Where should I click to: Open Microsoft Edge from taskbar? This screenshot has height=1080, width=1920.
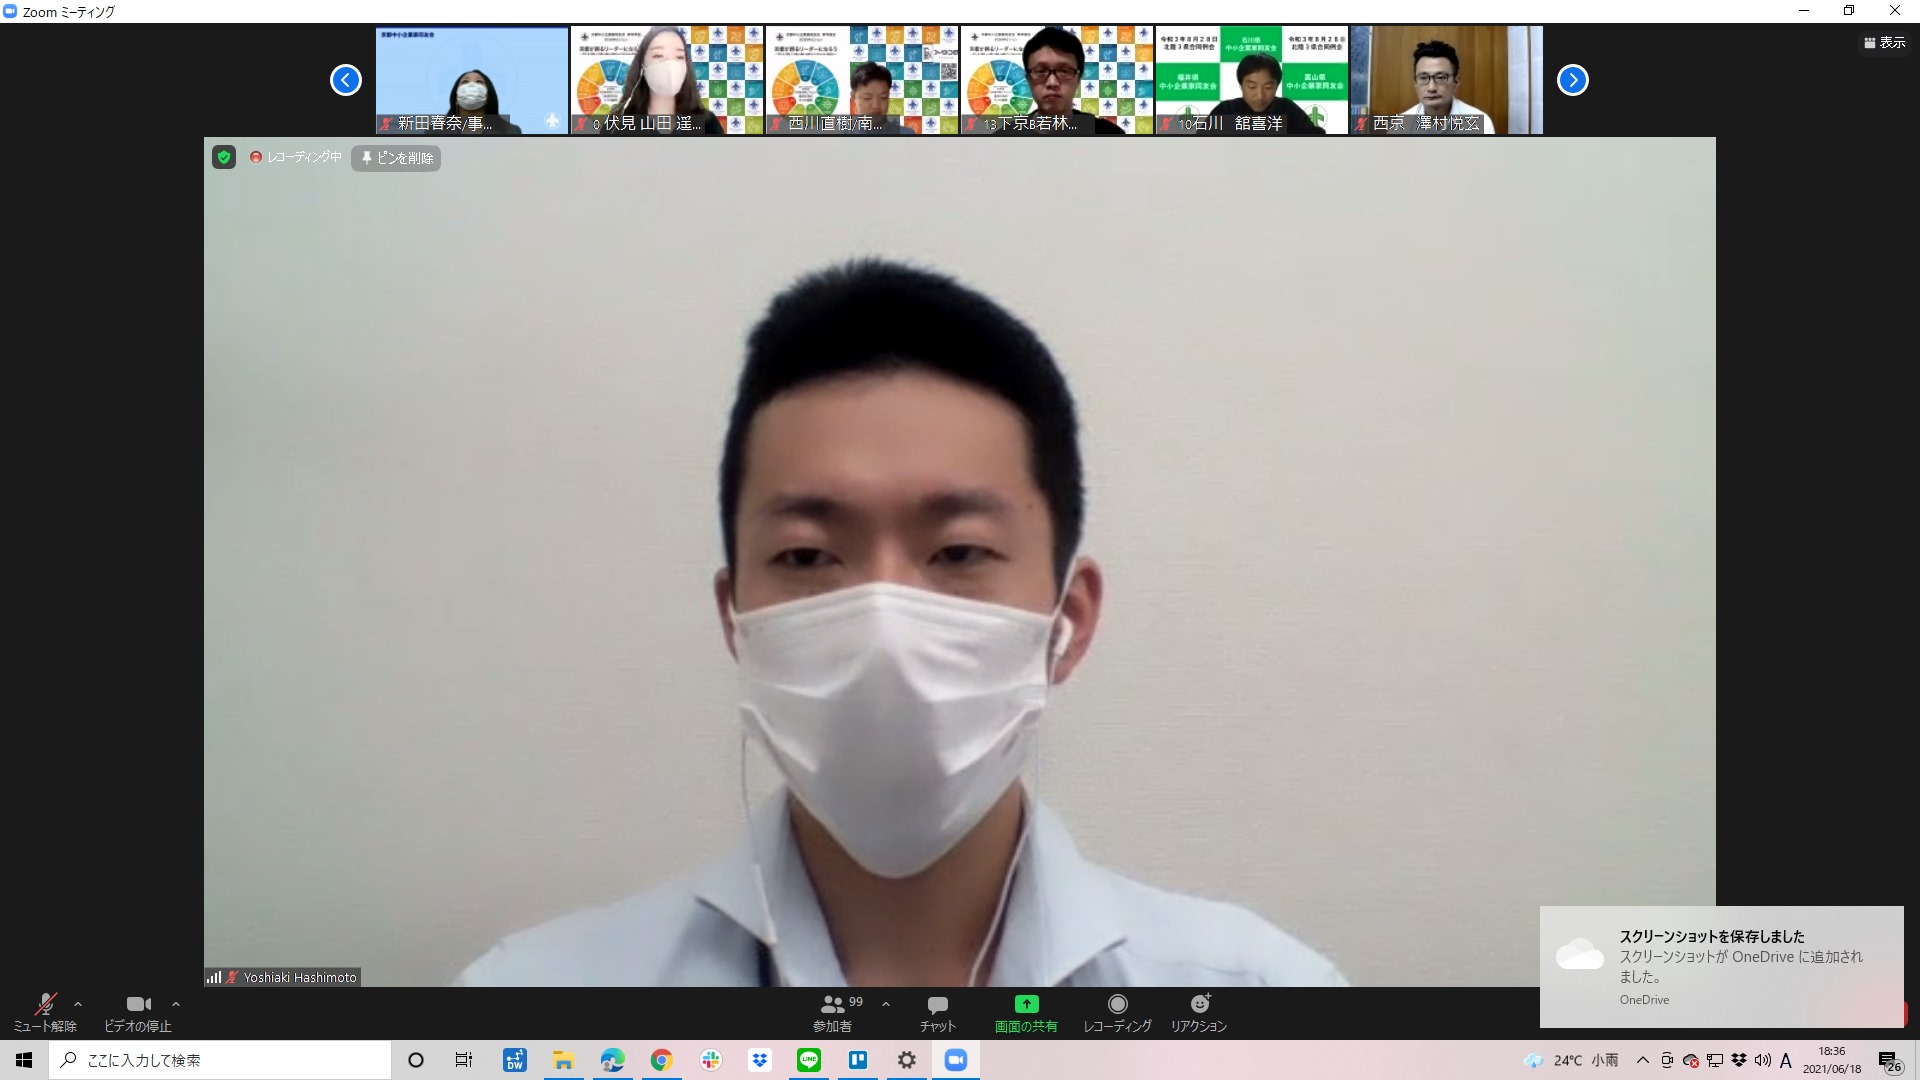(x=613, y=1060)
